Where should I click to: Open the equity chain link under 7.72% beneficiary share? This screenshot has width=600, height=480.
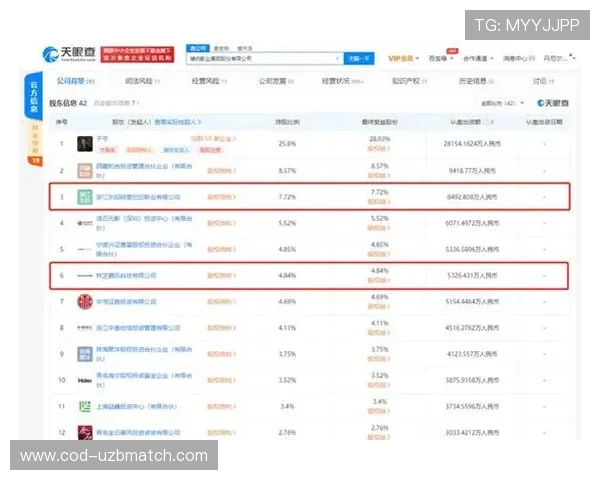[x=379, y=202]
